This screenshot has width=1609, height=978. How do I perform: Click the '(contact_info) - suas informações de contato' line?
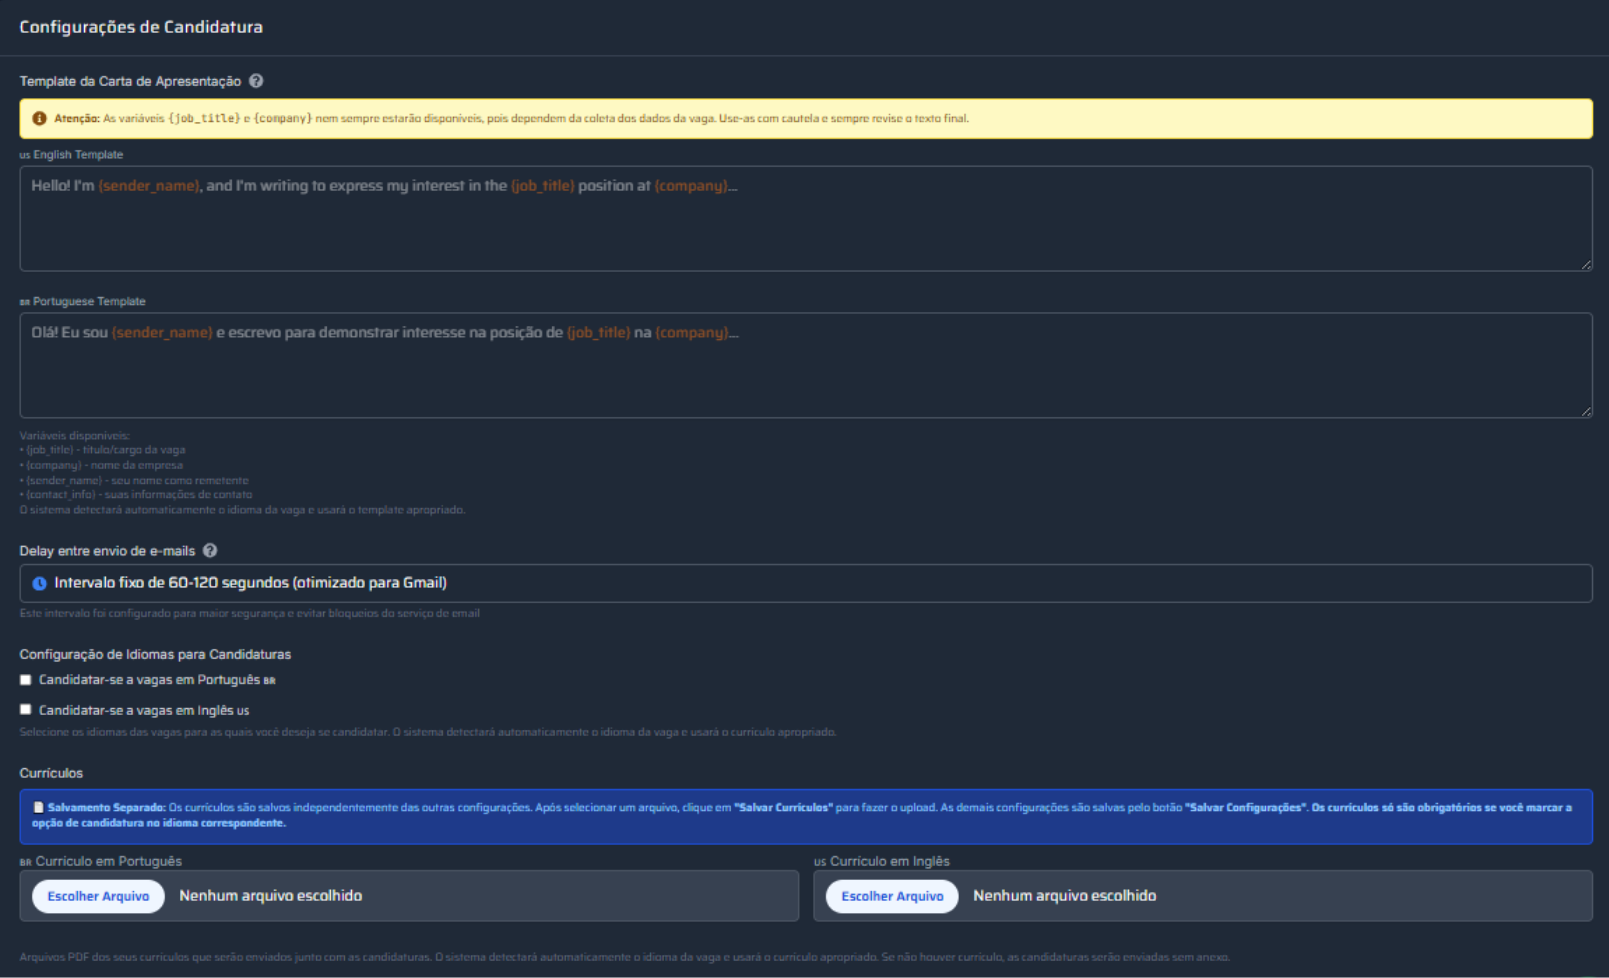(136, 494)
